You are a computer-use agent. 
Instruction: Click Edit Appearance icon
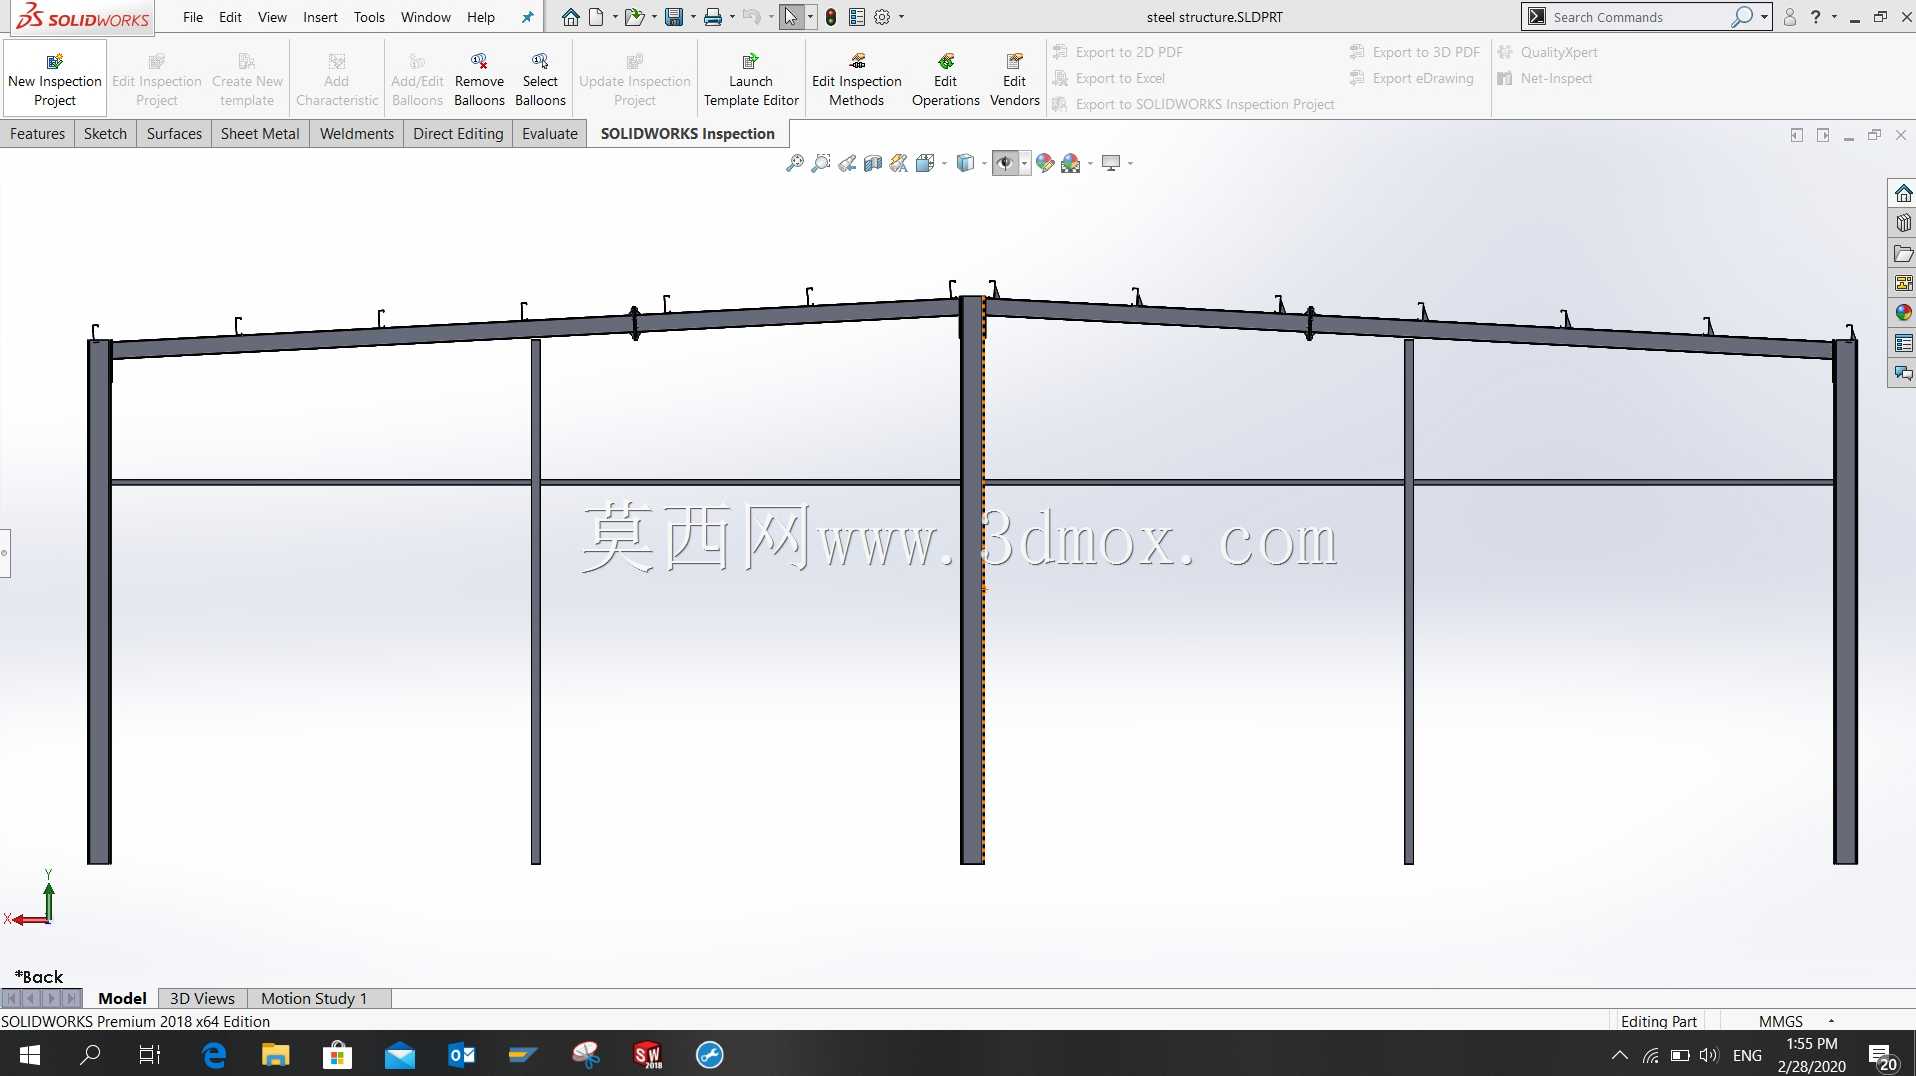coord(1045,163)
